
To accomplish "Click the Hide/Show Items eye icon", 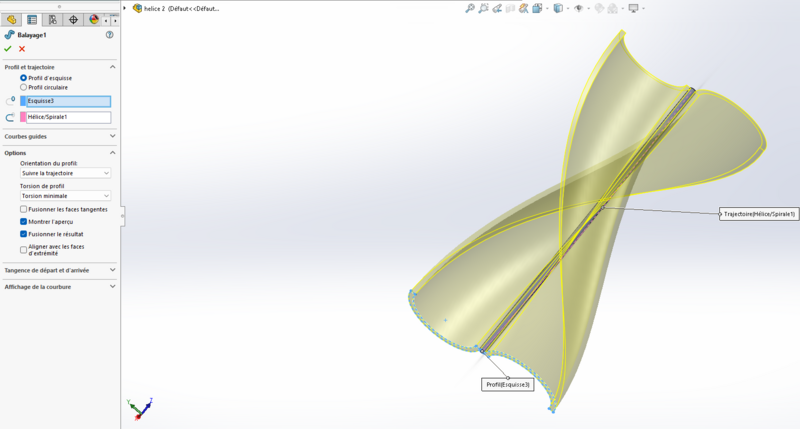I will (579, 8).
